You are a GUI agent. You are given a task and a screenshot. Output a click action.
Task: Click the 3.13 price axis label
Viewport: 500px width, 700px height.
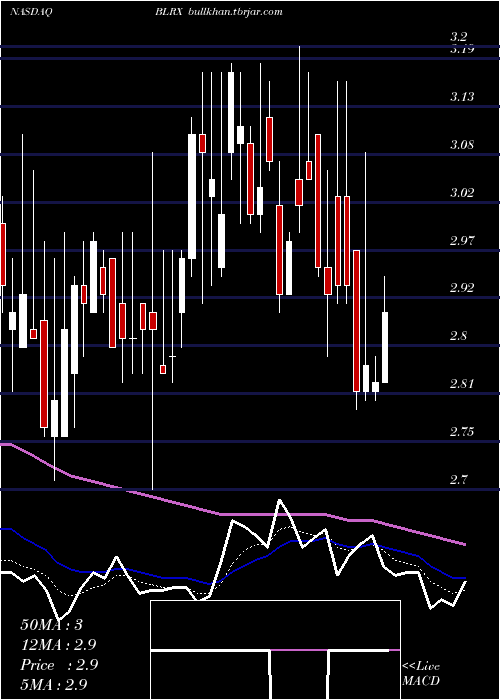click(462, 96)
